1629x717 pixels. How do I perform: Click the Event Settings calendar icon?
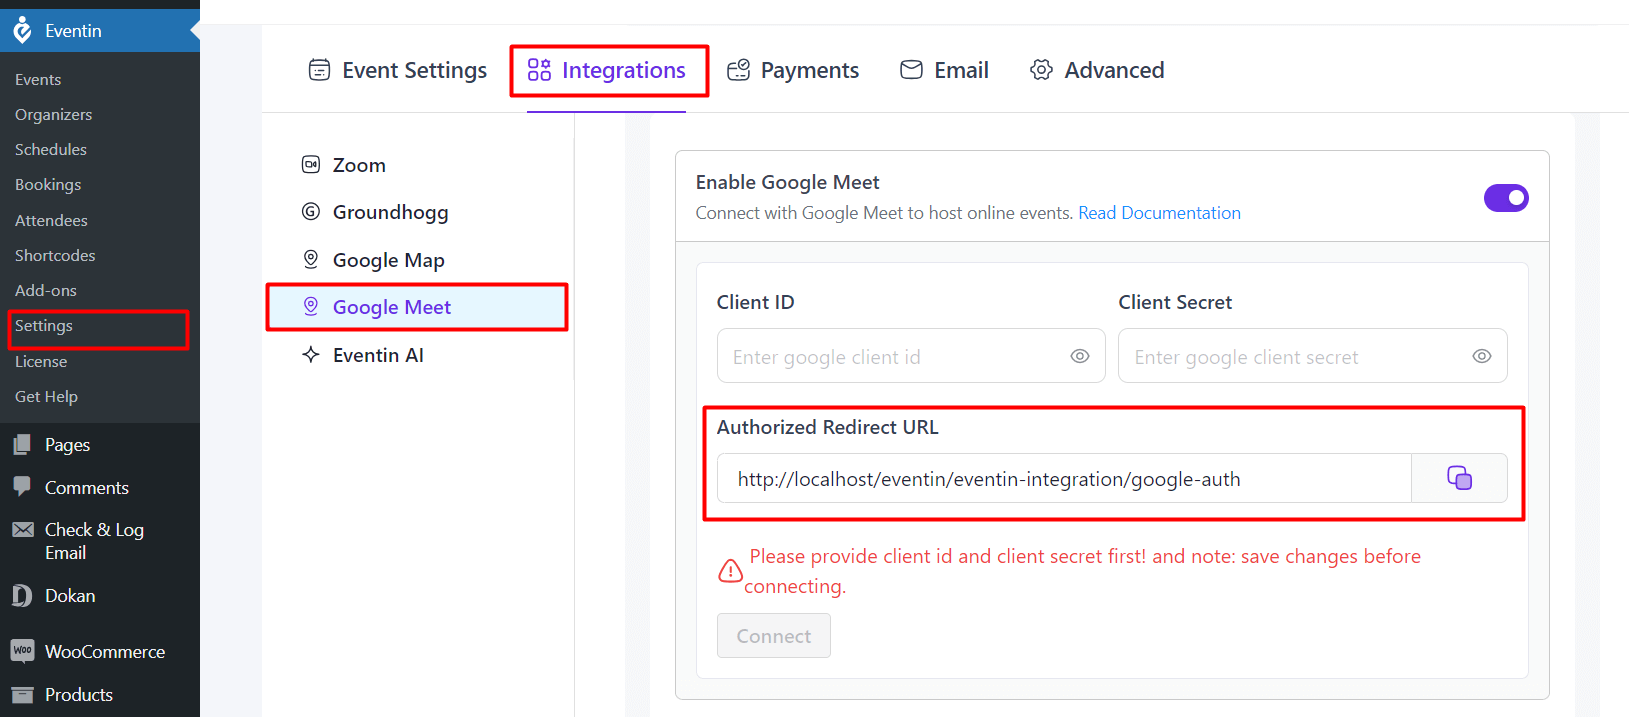[x=319, y=70]
